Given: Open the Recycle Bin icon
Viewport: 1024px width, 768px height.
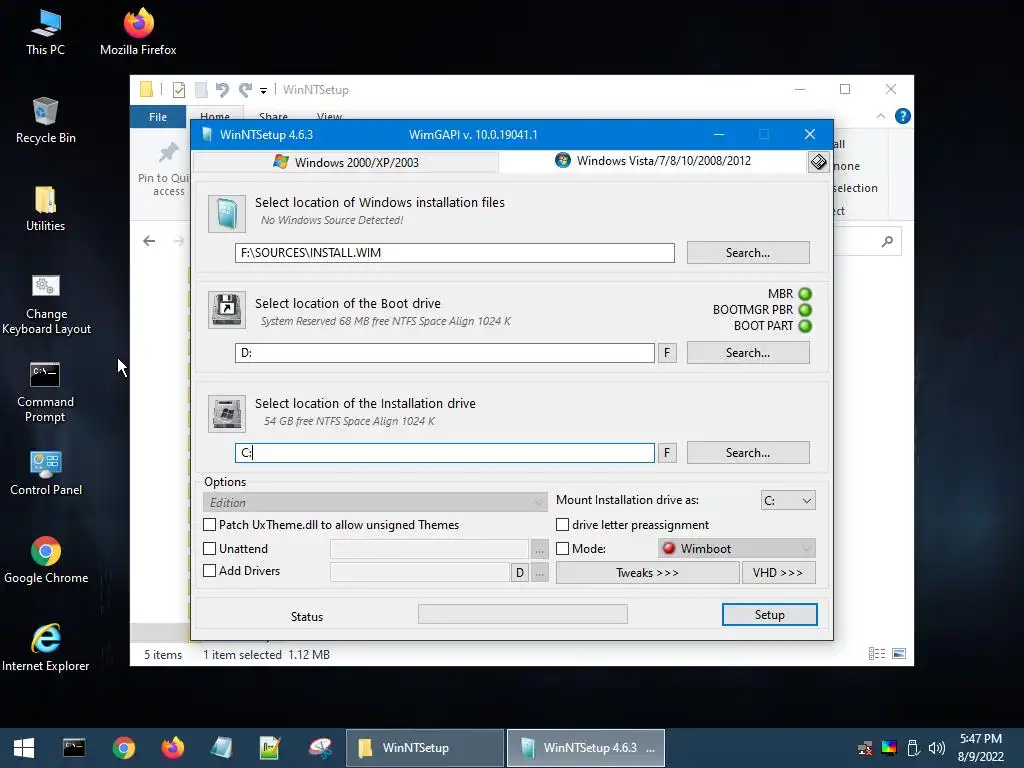Looking at the screenshot, I should click(46, 120).
